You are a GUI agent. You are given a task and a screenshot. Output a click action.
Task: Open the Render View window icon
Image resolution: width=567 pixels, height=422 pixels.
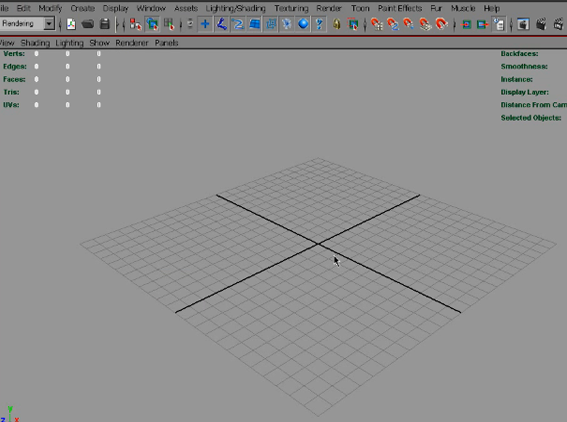[x=523, y=24]
